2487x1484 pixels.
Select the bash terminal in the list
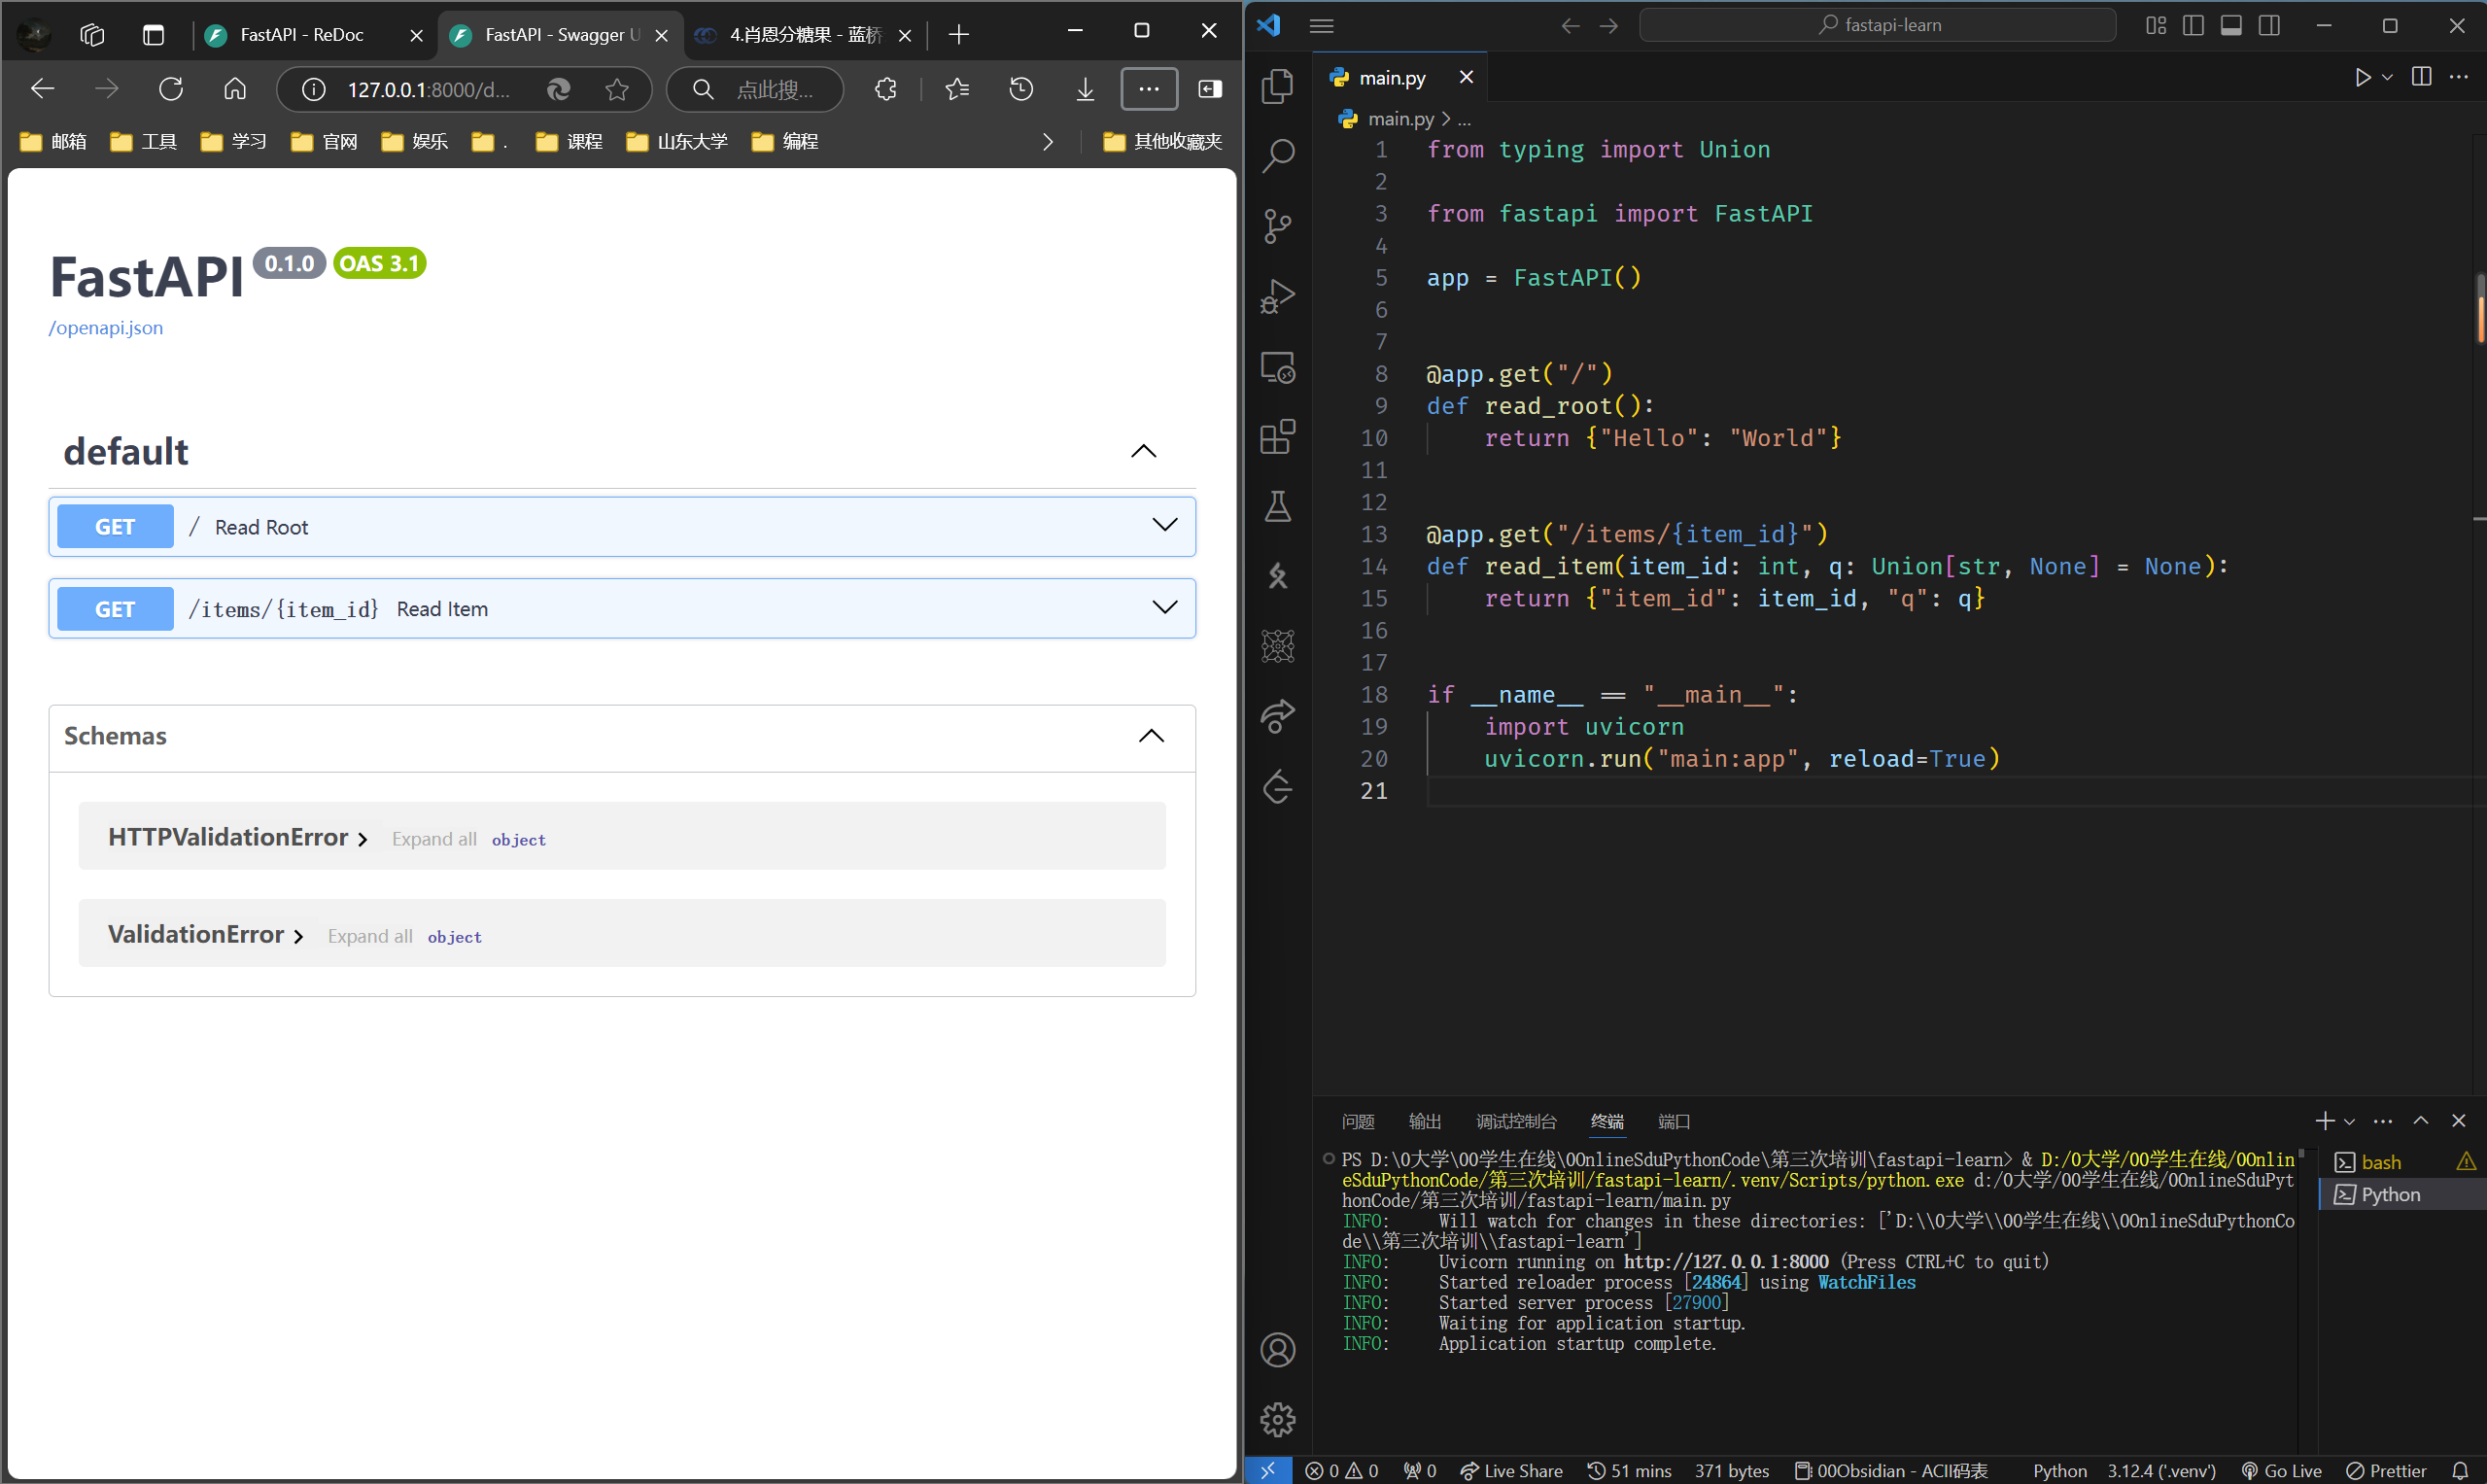[2403, 1162]
